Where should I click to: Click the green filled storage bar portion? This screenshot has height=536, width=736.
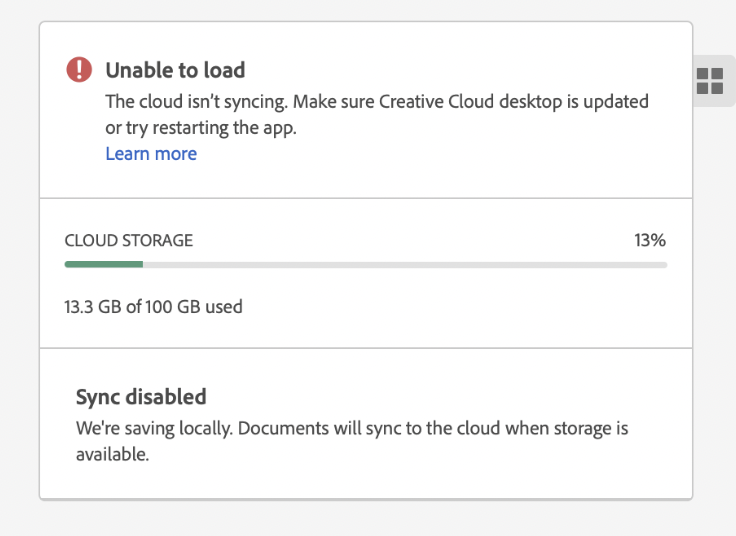click(104, 264)
